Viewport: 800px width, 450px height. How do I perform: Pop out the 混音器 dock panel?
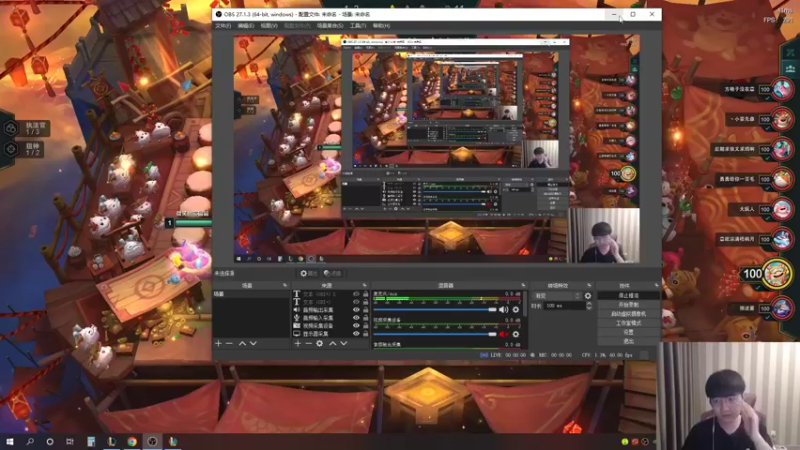tap(523, 285)
